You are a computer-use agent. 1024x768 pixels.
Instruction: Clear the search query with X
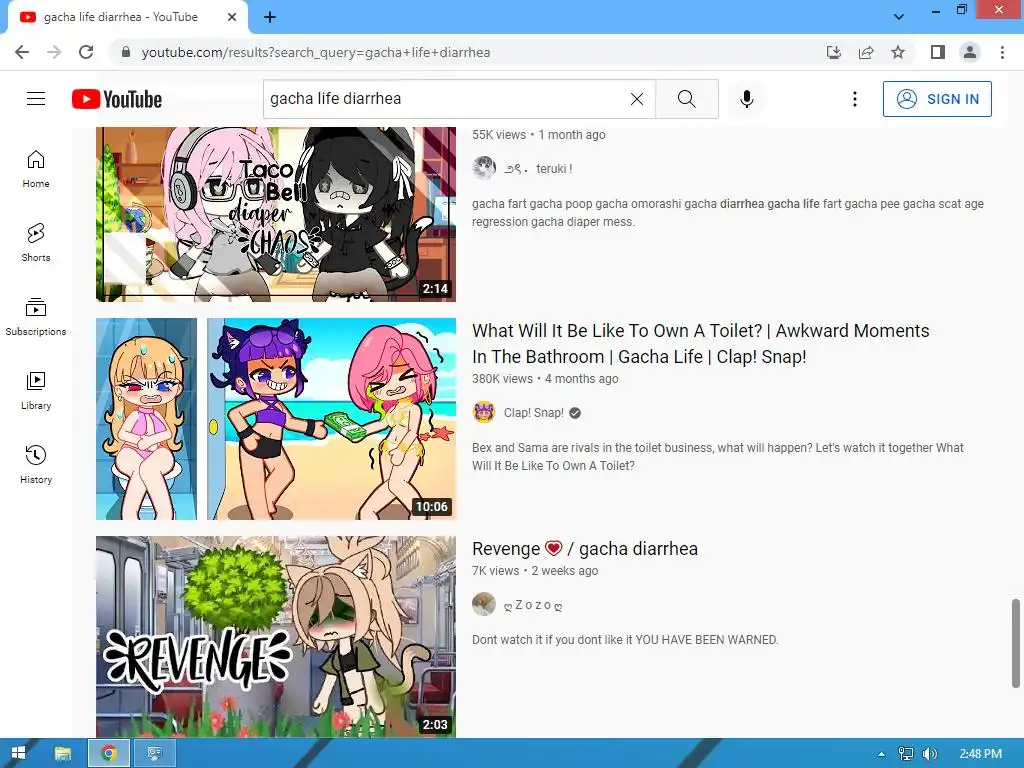coord(637,99)
